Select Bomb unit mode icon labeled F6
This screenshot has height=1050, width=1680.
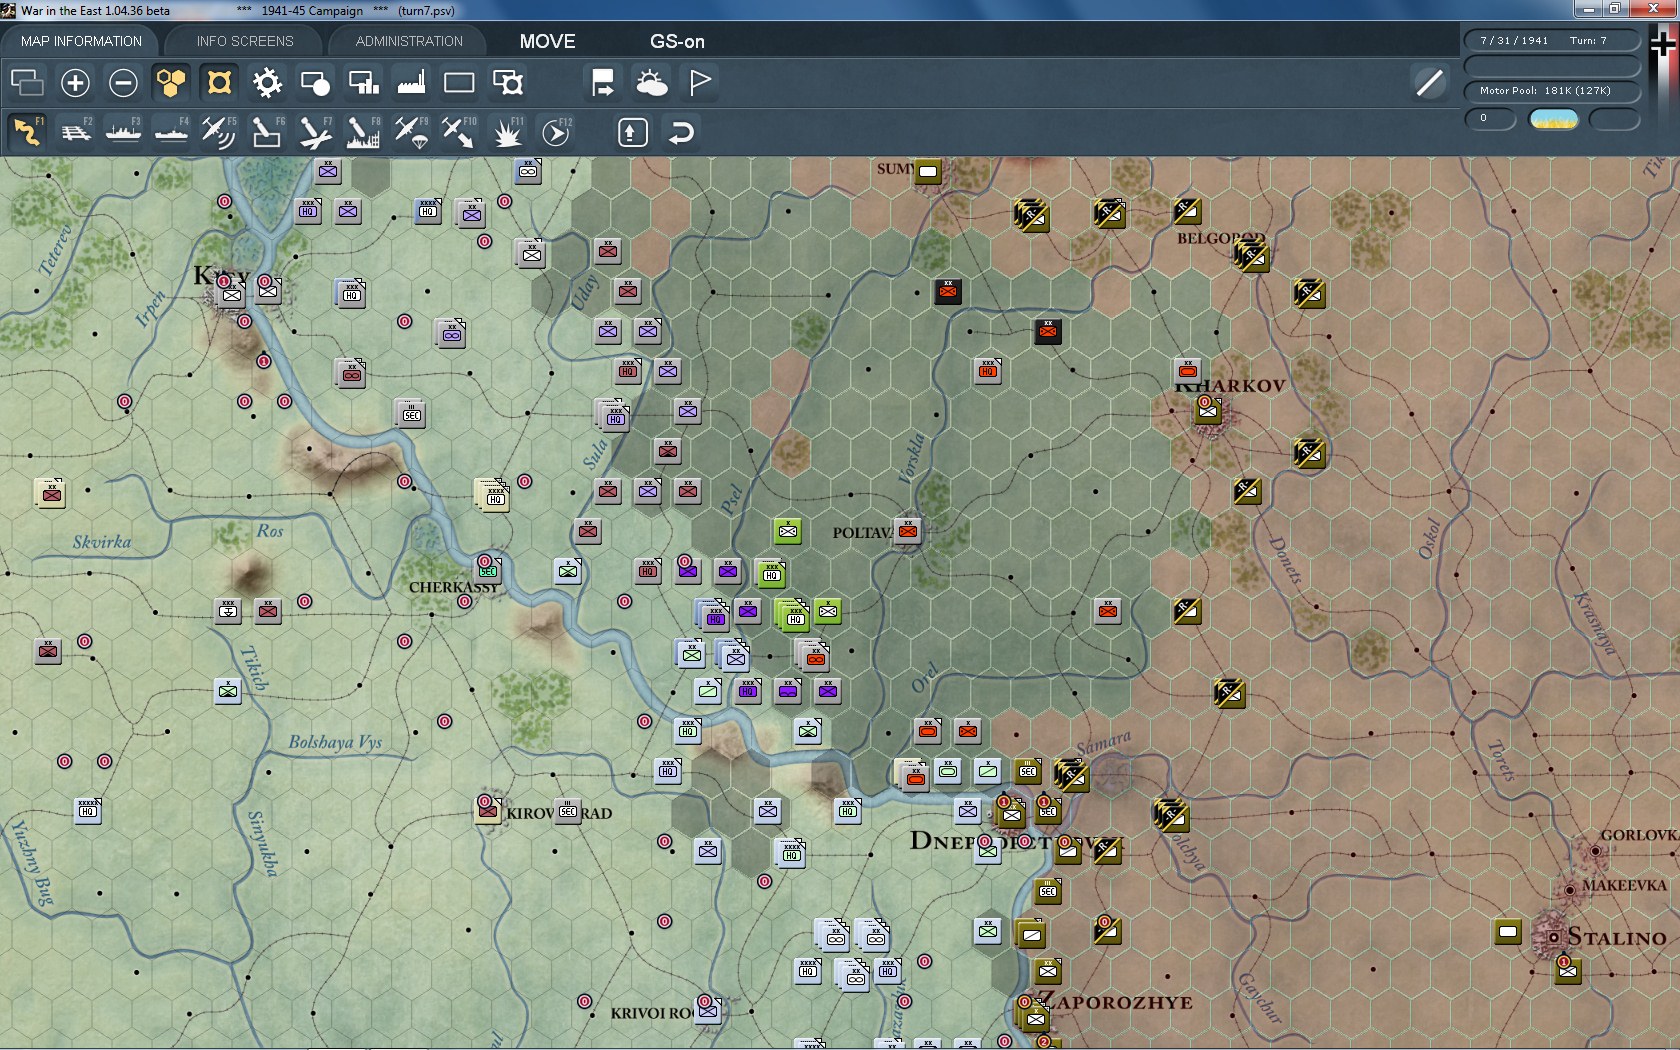coord(267,132)
